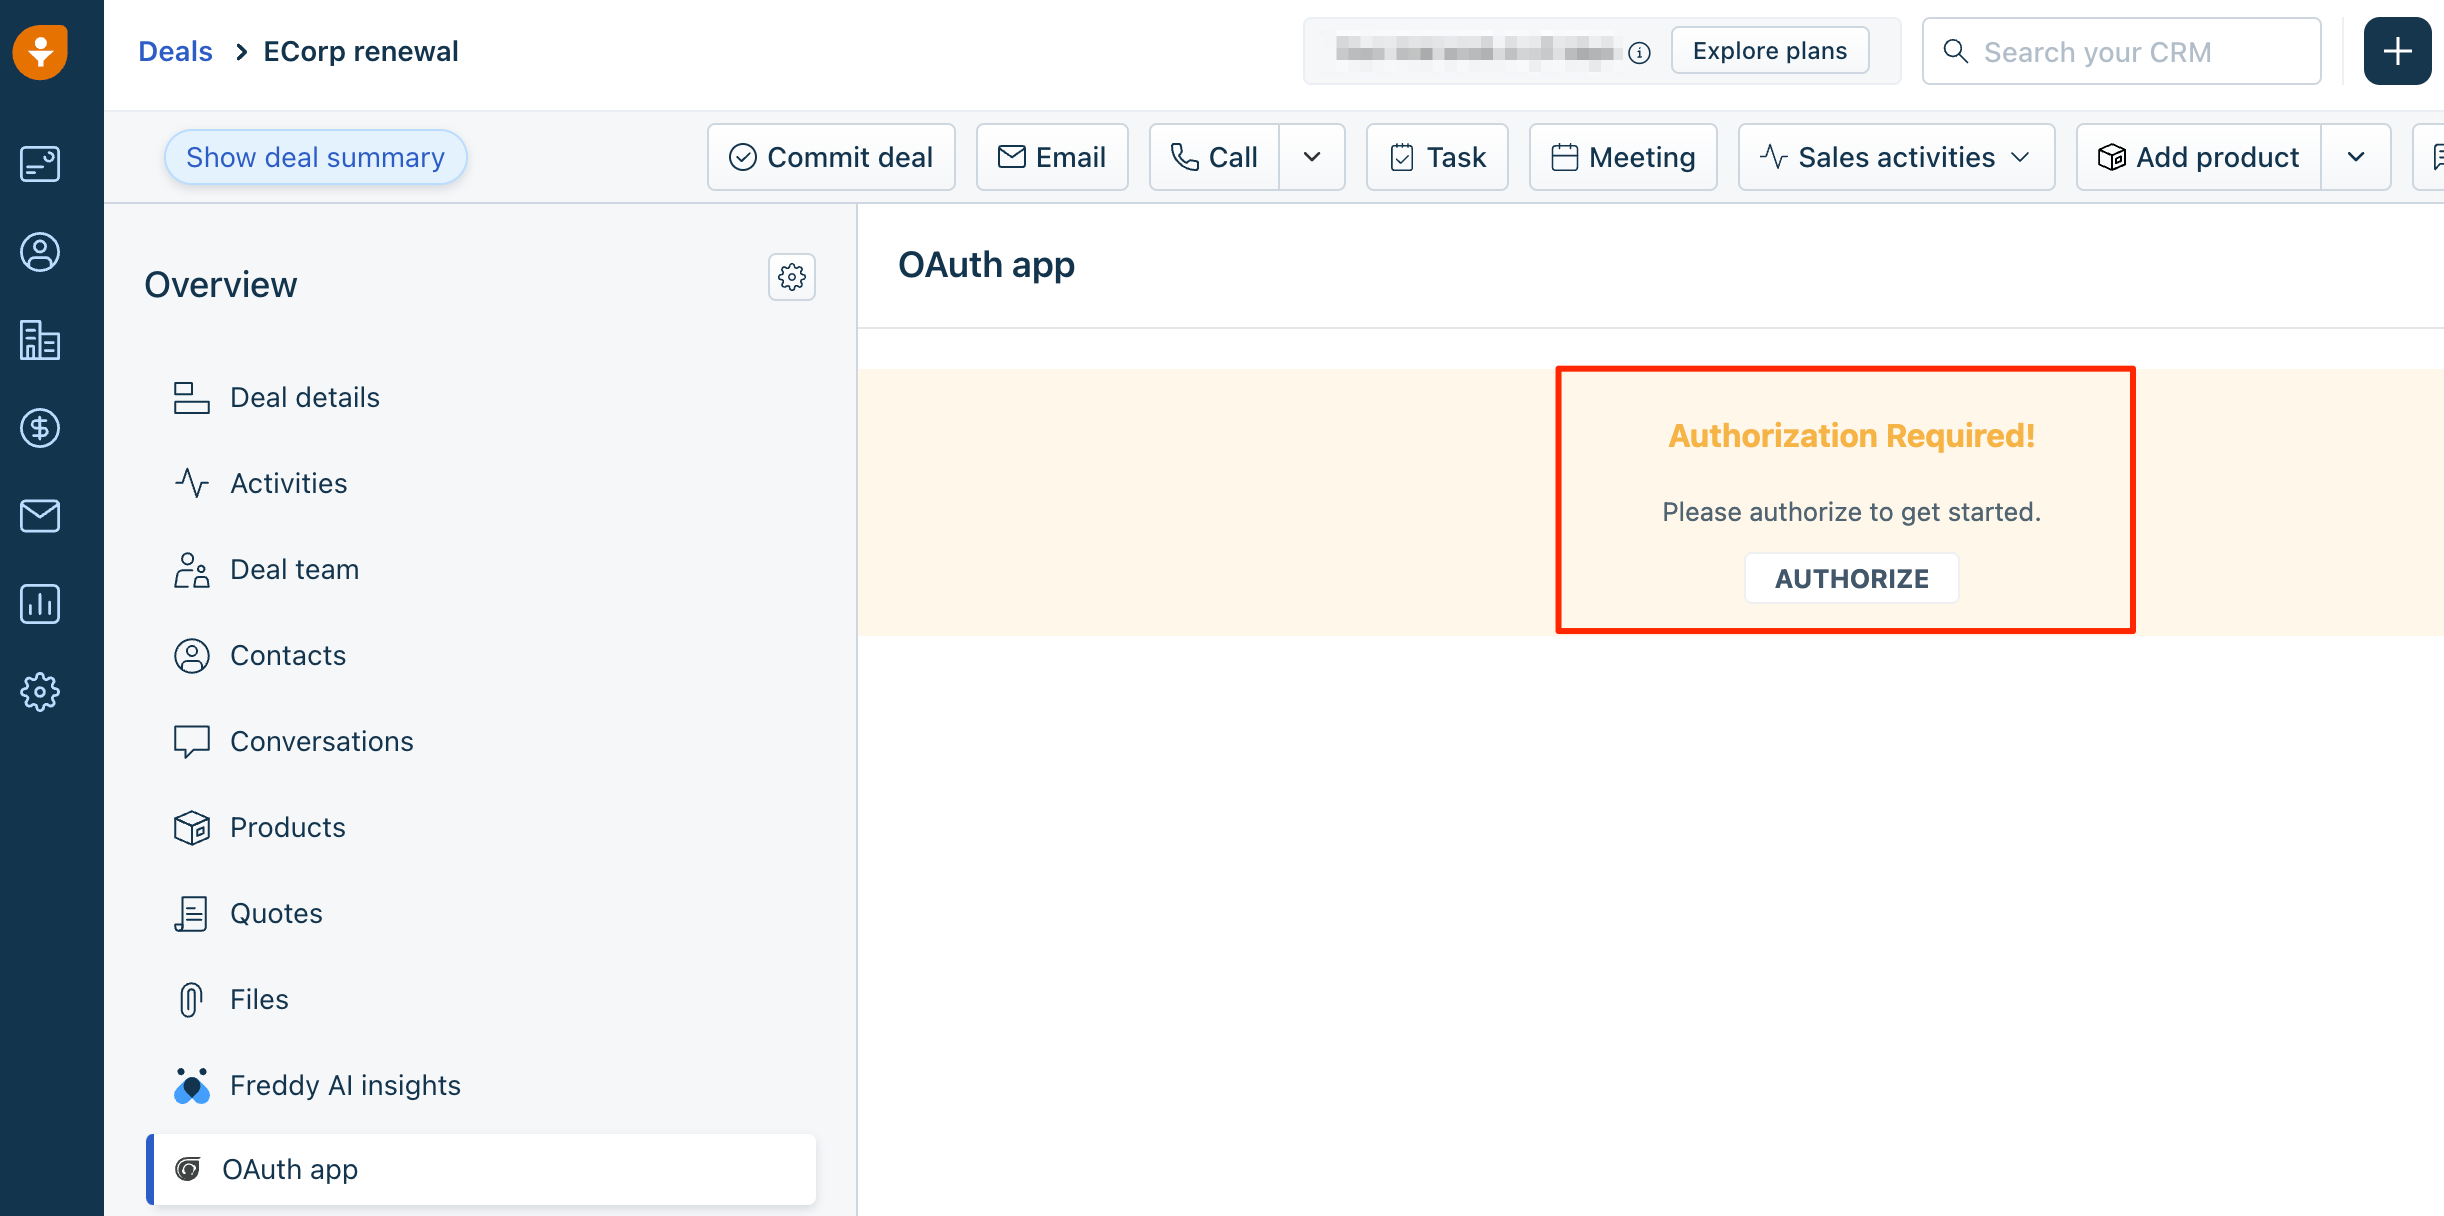Expand the Call button dropdown chevron
This screenshot has height=1216, width=2444.
(x=1312, y=156)
